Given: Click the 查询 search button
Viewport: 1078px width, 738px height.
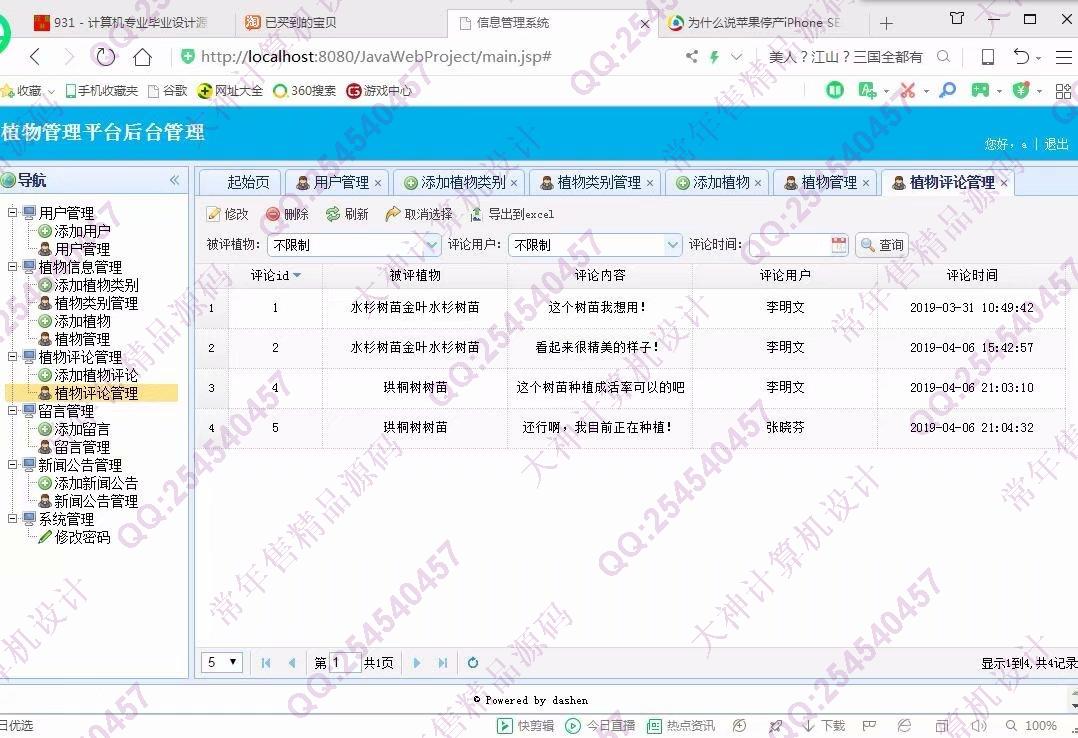Looking at the screenshot, I should 882,245.
